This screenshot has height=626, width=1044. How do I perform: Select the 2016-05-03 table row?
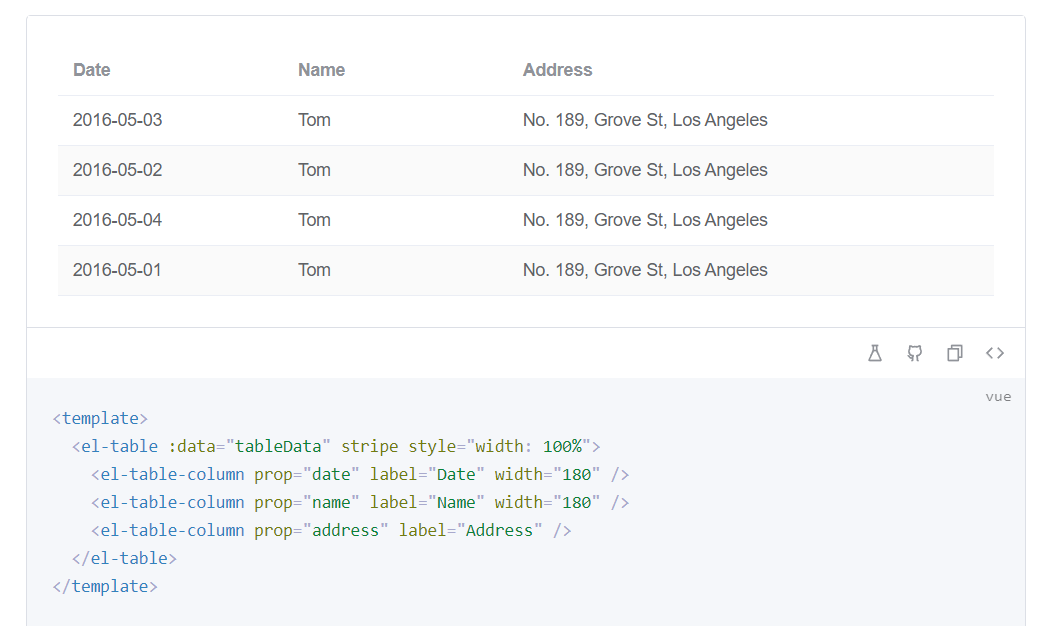526,121
